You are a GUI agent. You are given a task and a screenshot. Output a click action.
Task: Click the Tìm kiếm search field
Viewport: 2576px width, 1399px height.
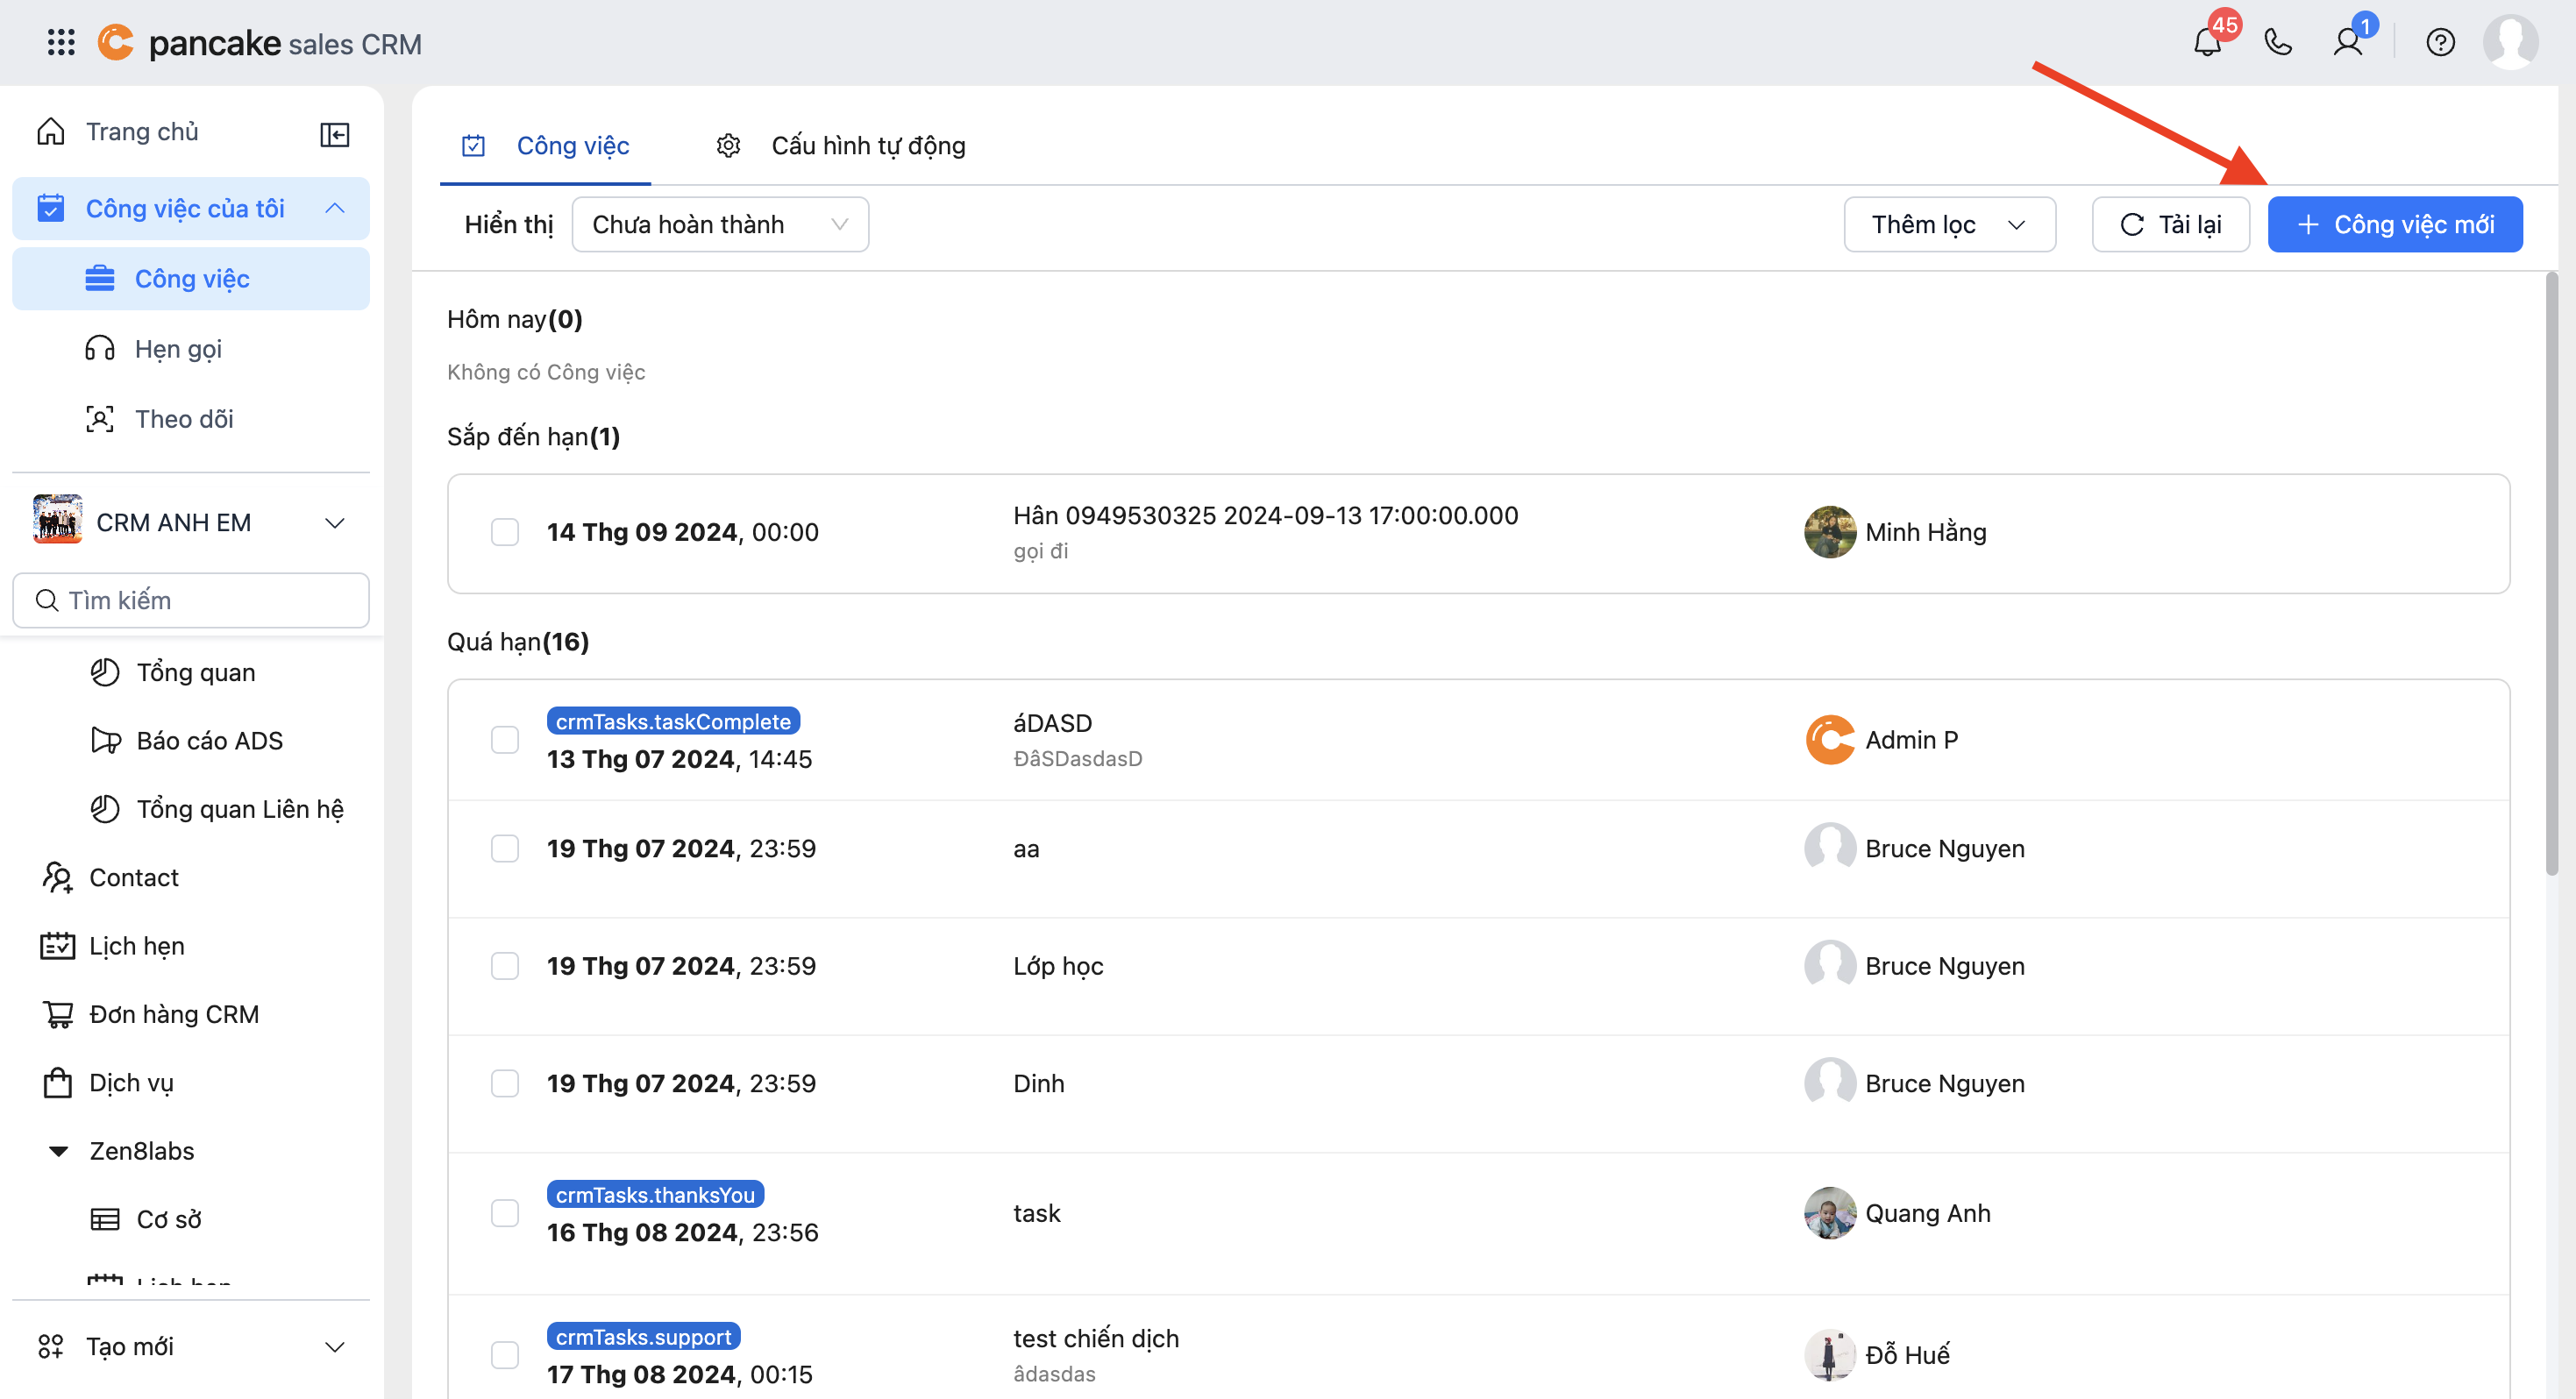pos(190,600)
